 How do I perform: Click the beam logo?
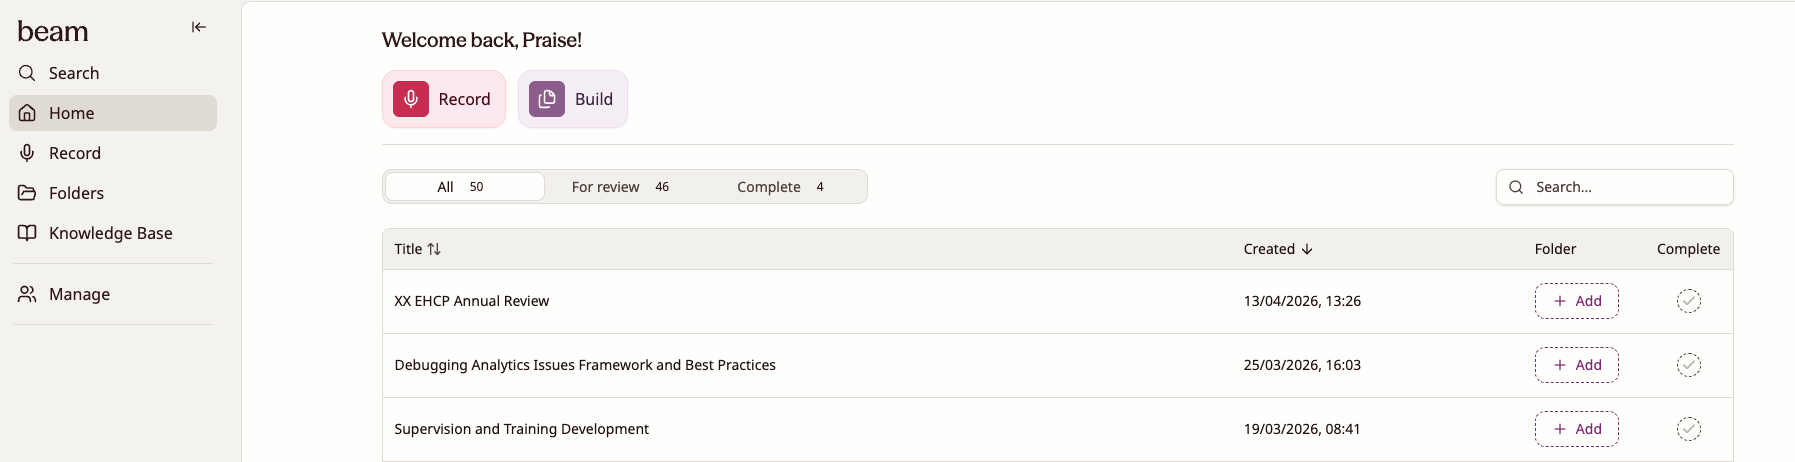coord(53,32)
